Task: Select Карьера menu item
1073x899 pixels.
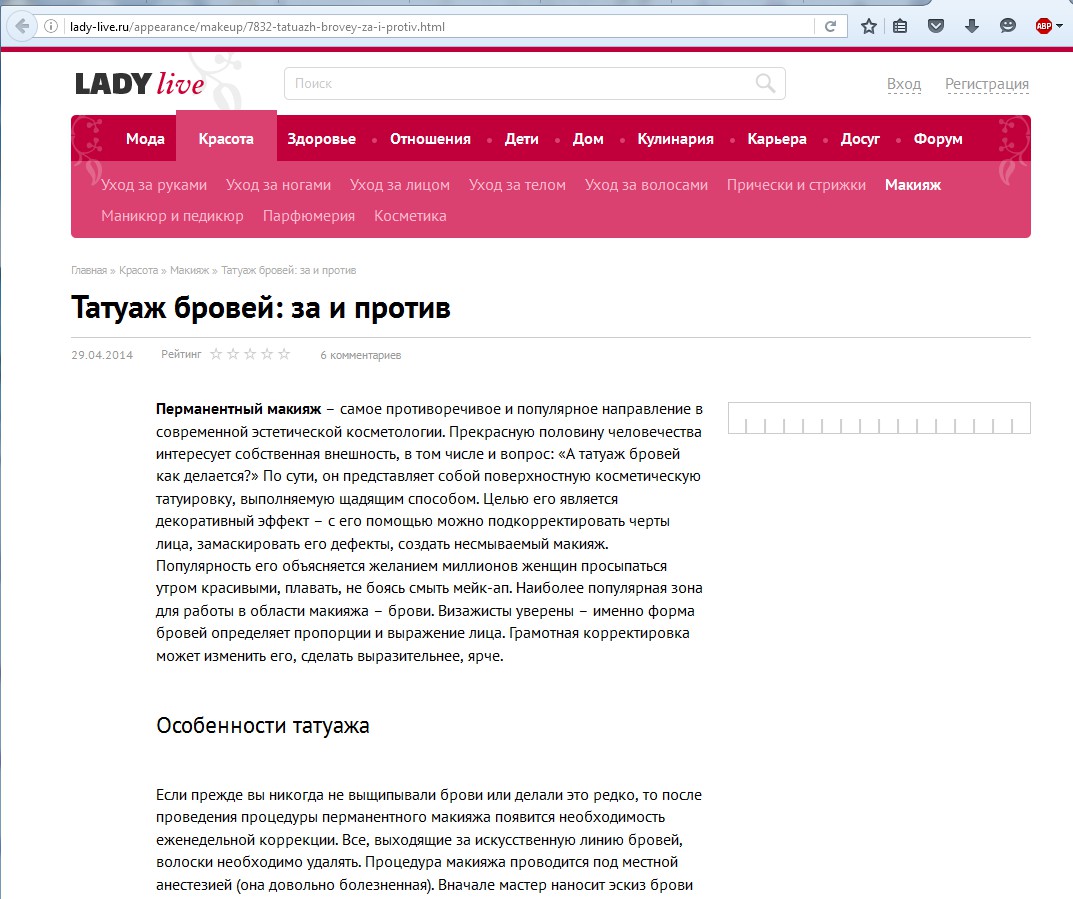Action: pos(777,139)
